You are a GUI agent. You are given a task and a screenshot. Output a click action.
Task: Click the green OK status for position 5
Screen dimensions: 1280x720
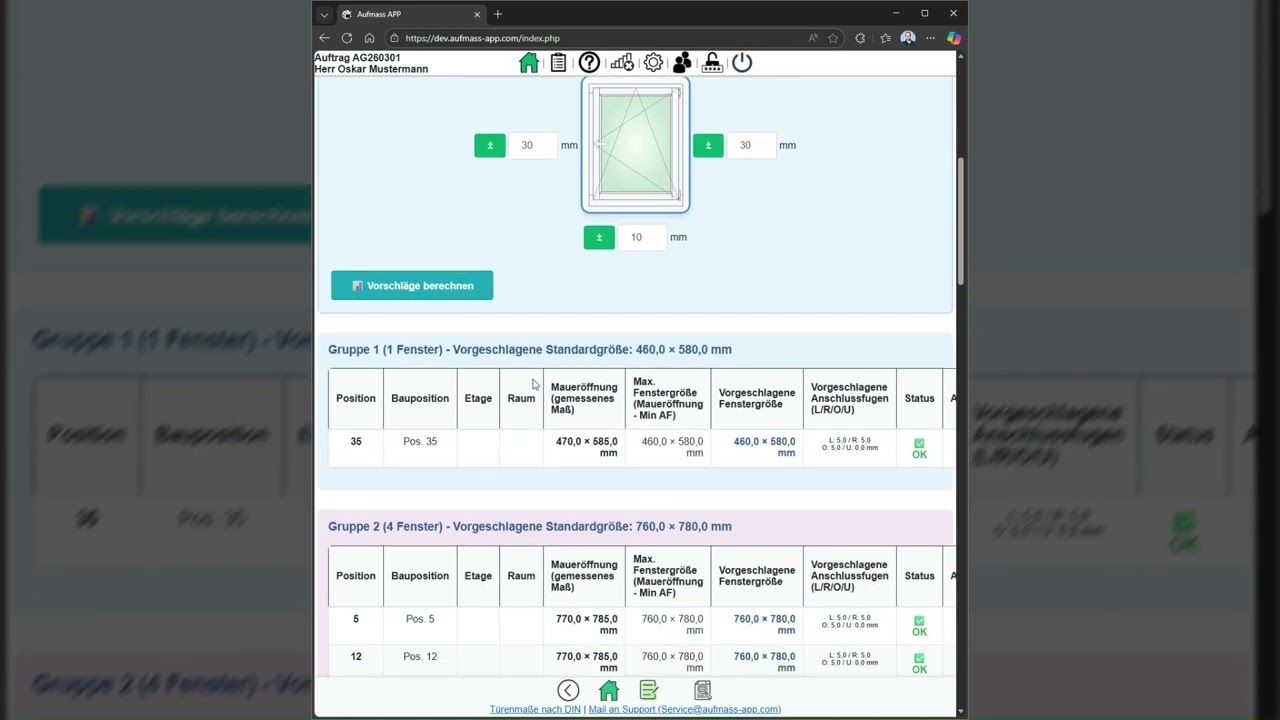click(919, 626)
